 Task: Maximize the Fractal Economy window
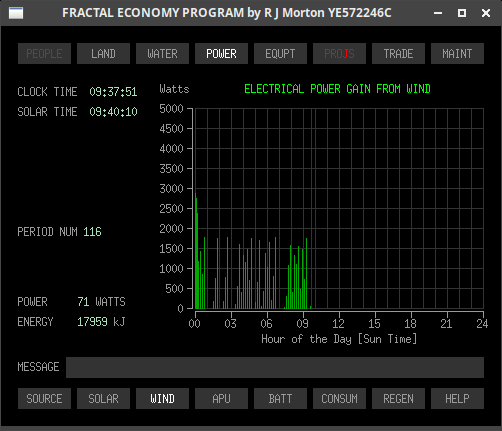[x=462, y=13]
